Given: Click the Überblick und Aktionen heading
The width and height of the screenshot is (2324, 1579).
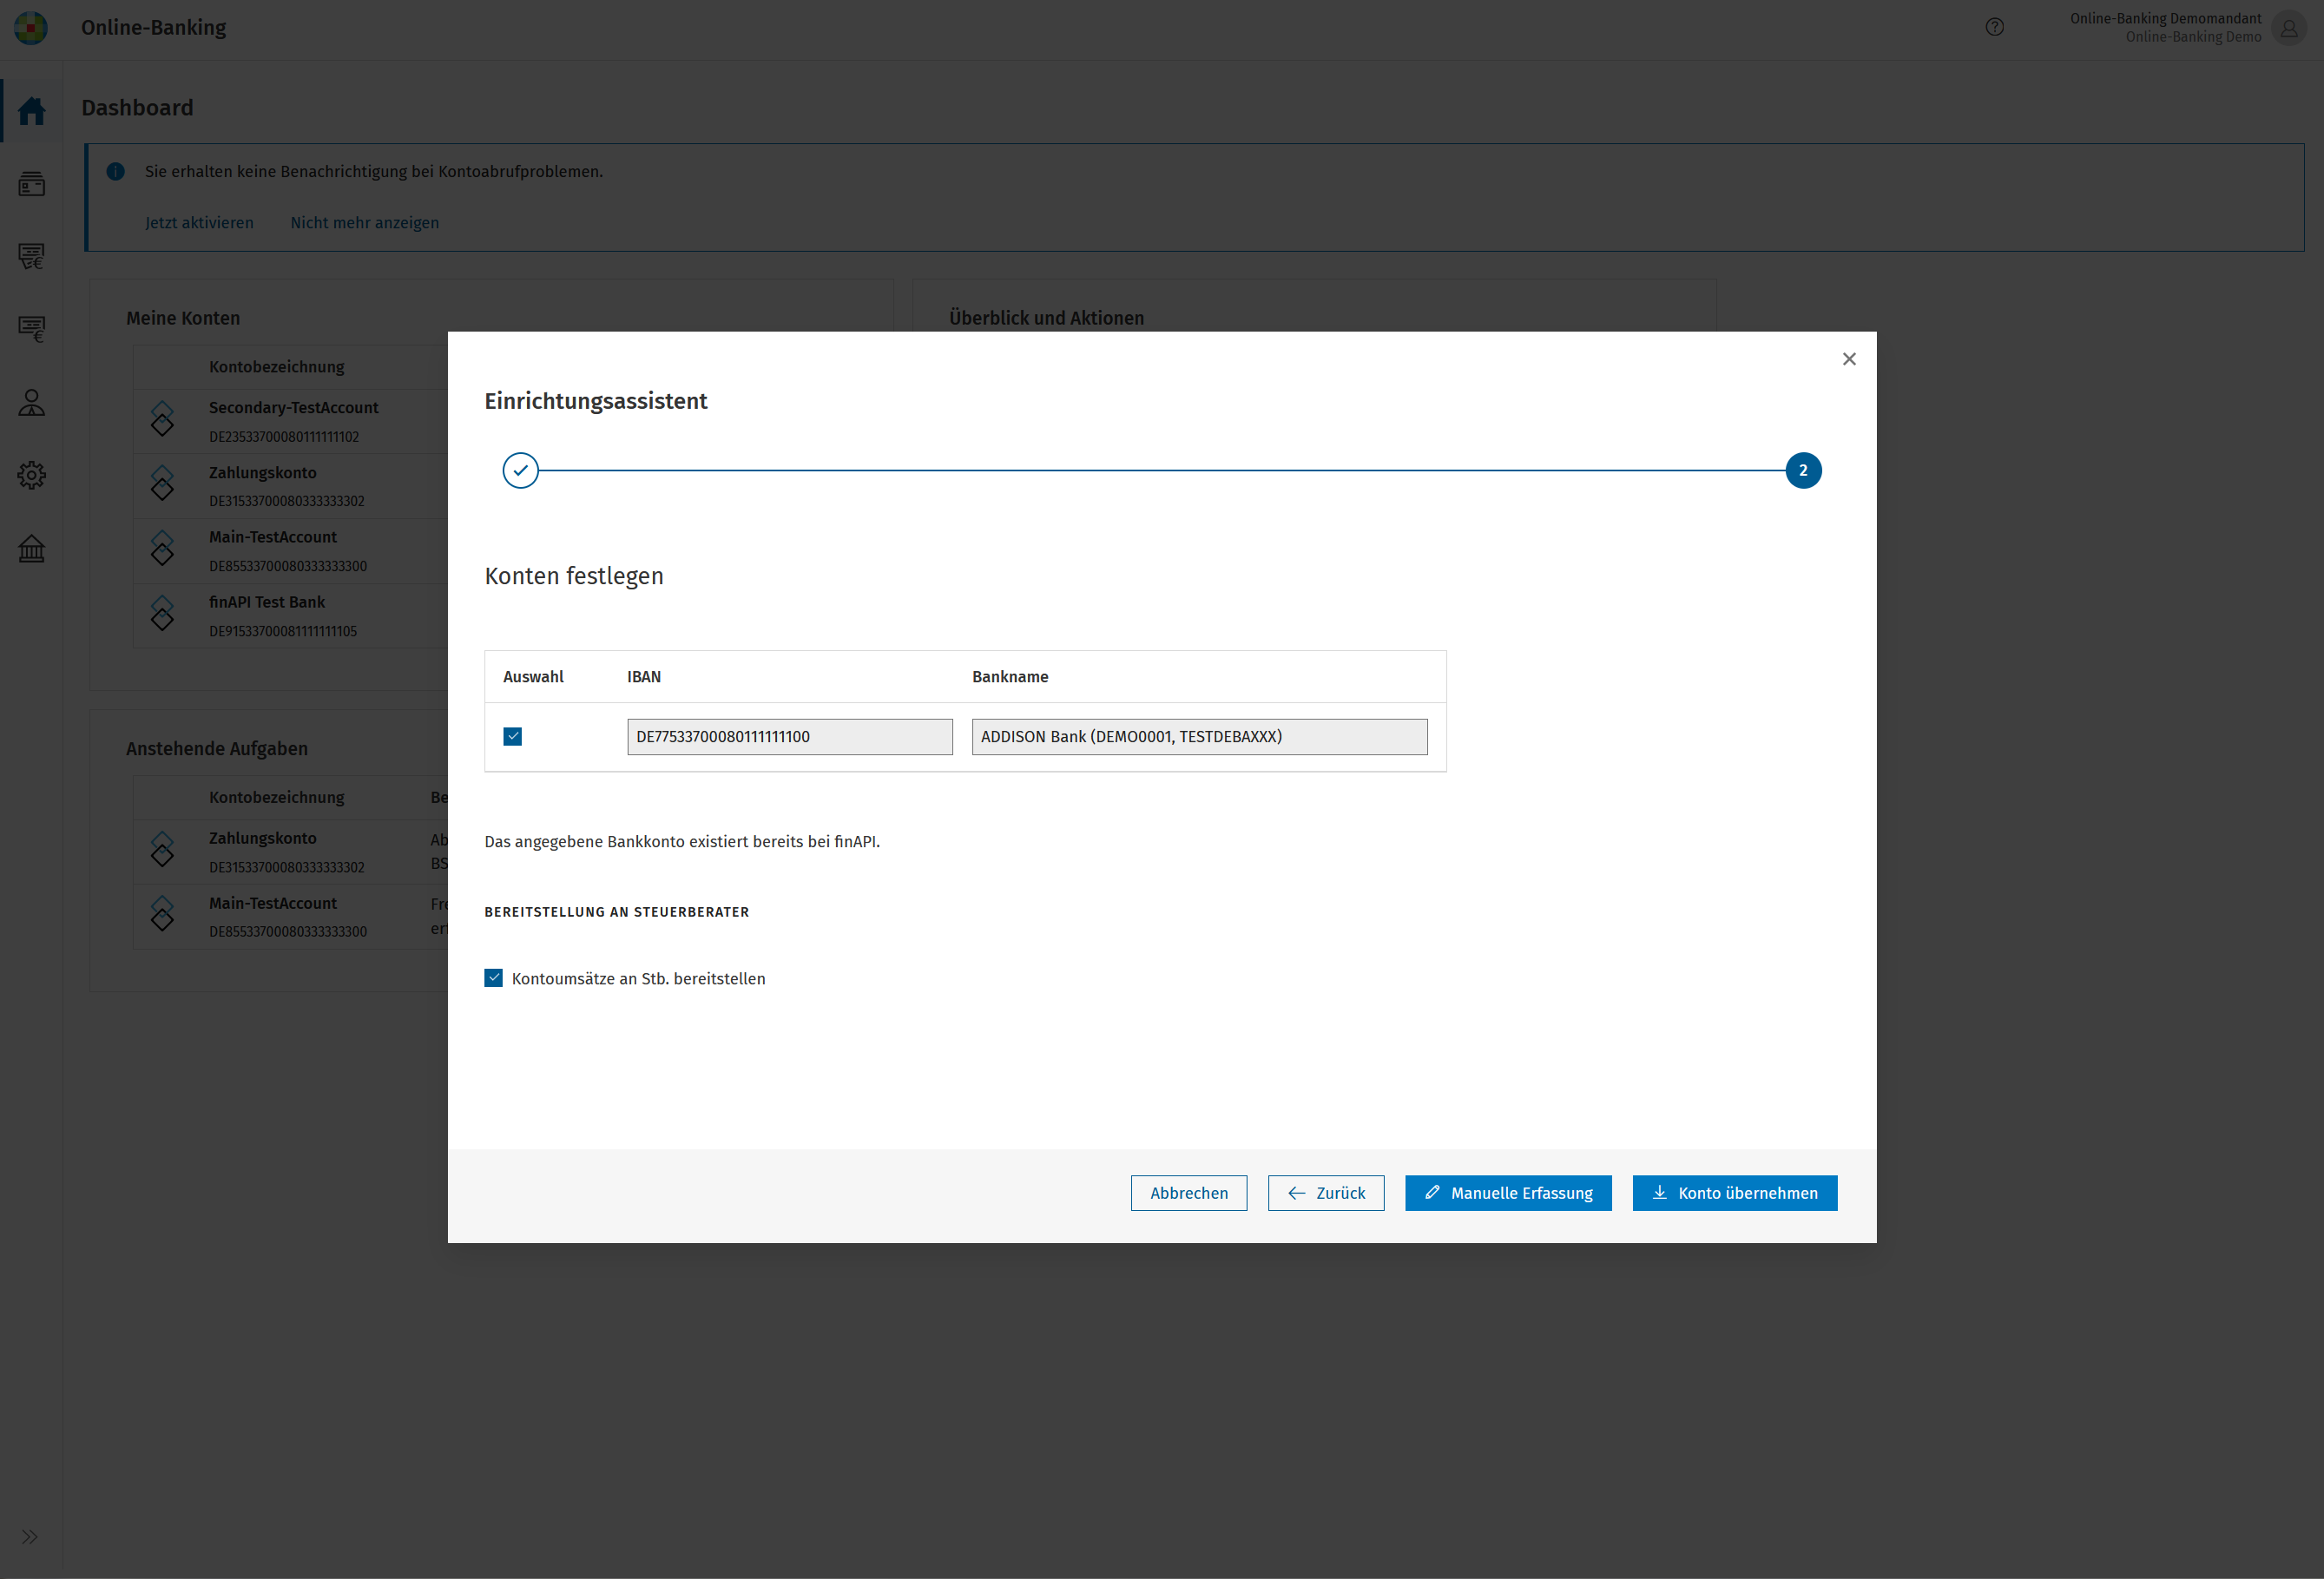Looking at the screenshot, I should click(1046, 318).
